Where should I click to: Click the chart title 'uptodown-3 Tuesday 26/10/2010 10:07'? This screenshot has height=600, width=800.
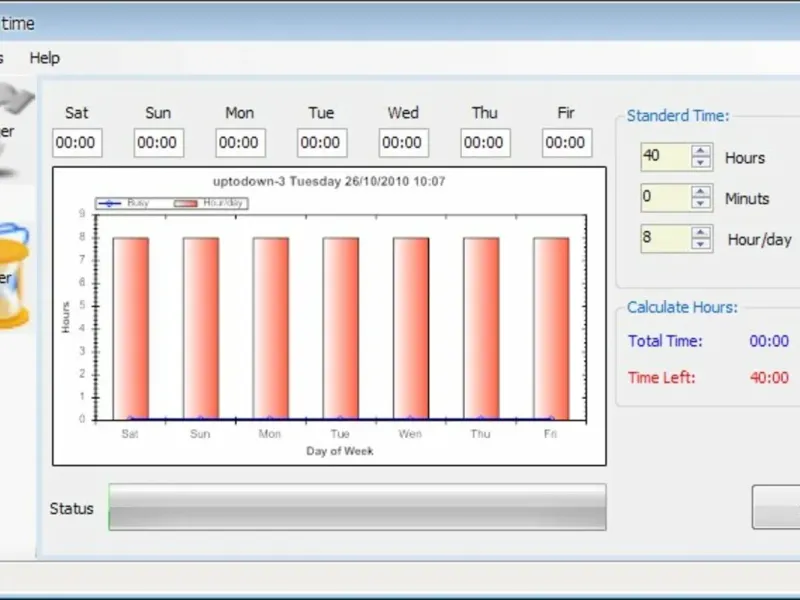329,181
